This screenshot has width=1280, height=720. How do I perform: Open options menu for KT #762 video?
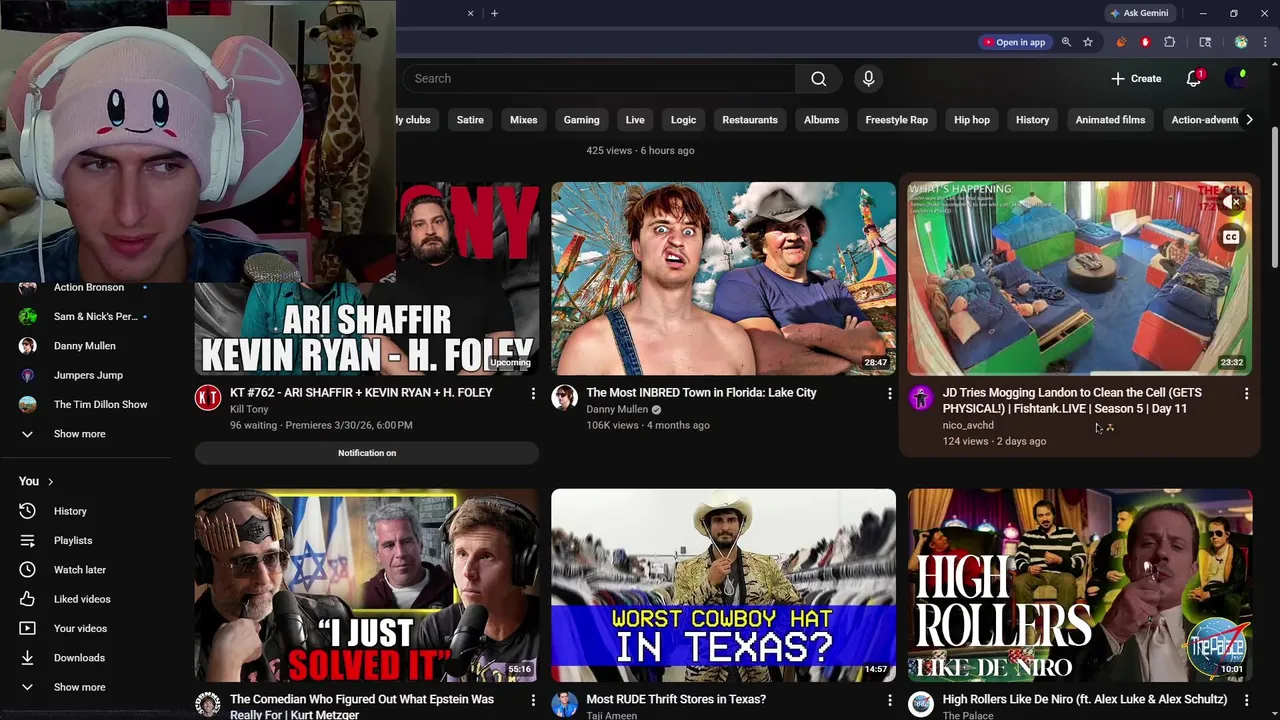click(x=533, y=394)
